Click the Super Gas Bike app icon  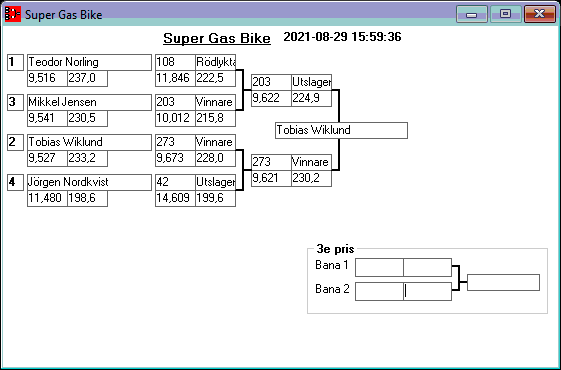[x=13, y=14]
